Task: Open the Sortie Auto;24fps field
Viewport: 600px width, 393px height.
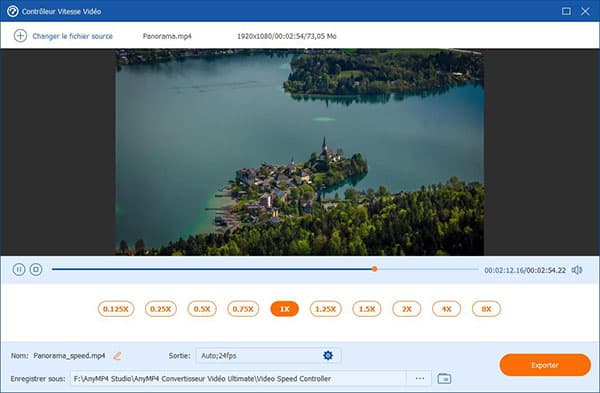Action: pos(268,355)
